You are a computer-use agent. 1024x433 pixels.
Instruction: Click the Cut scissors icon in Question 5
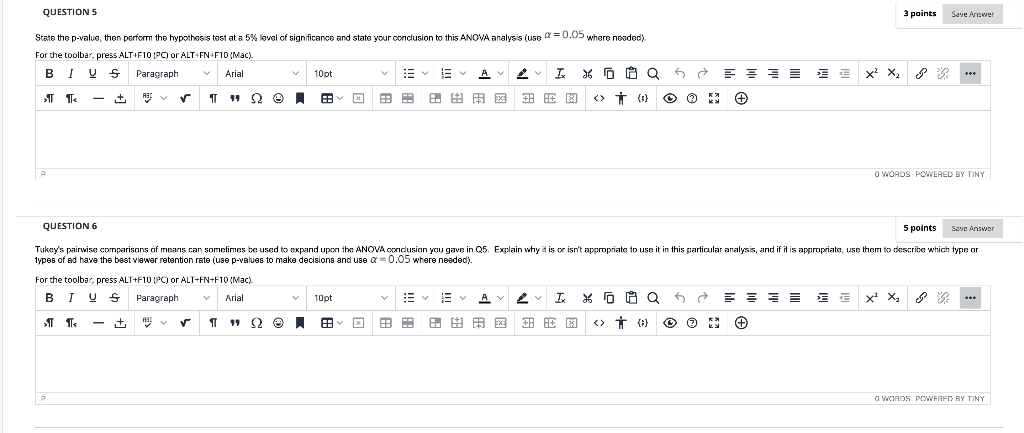click(588, 74)
